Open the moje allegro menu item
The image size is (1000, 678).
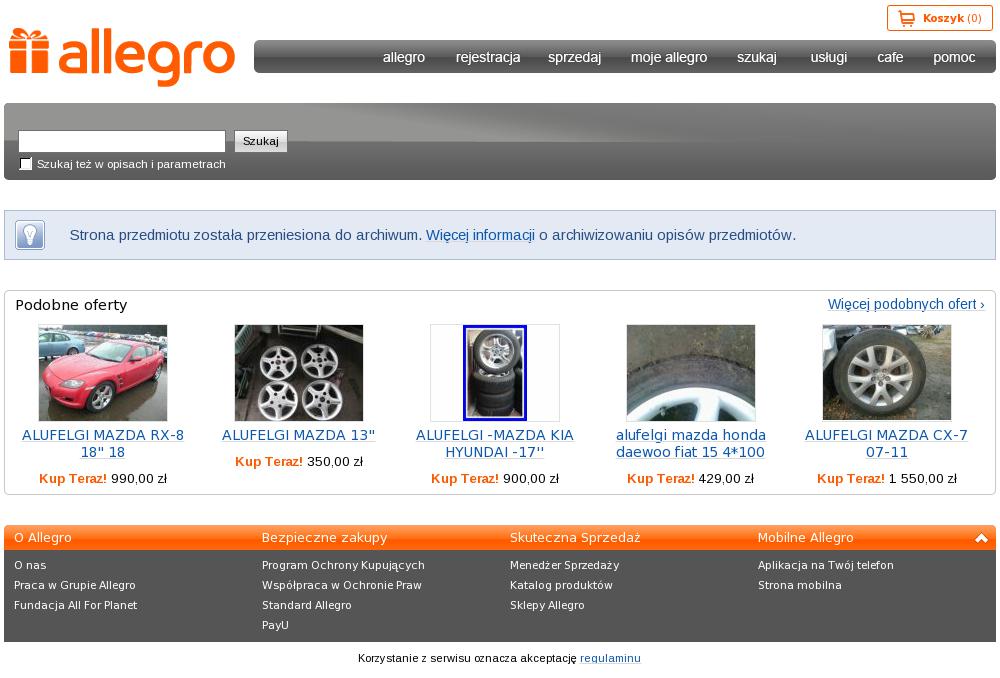click(x=669, y=57)
